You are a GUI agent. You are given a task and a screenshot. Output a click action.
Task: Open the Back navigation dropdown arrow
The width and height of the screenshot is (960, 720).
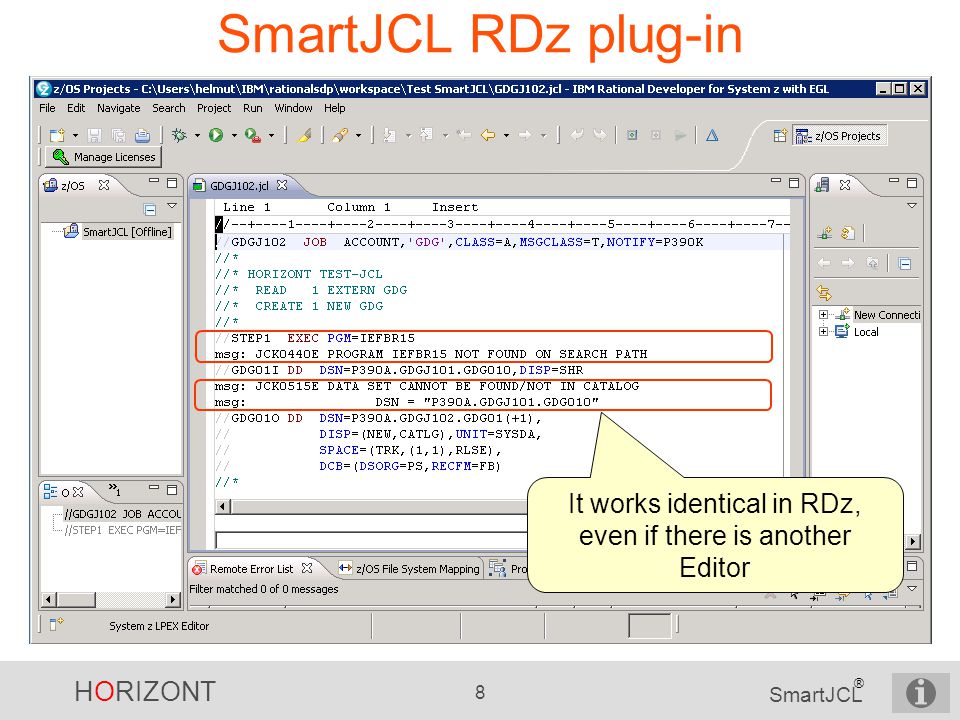506,135
